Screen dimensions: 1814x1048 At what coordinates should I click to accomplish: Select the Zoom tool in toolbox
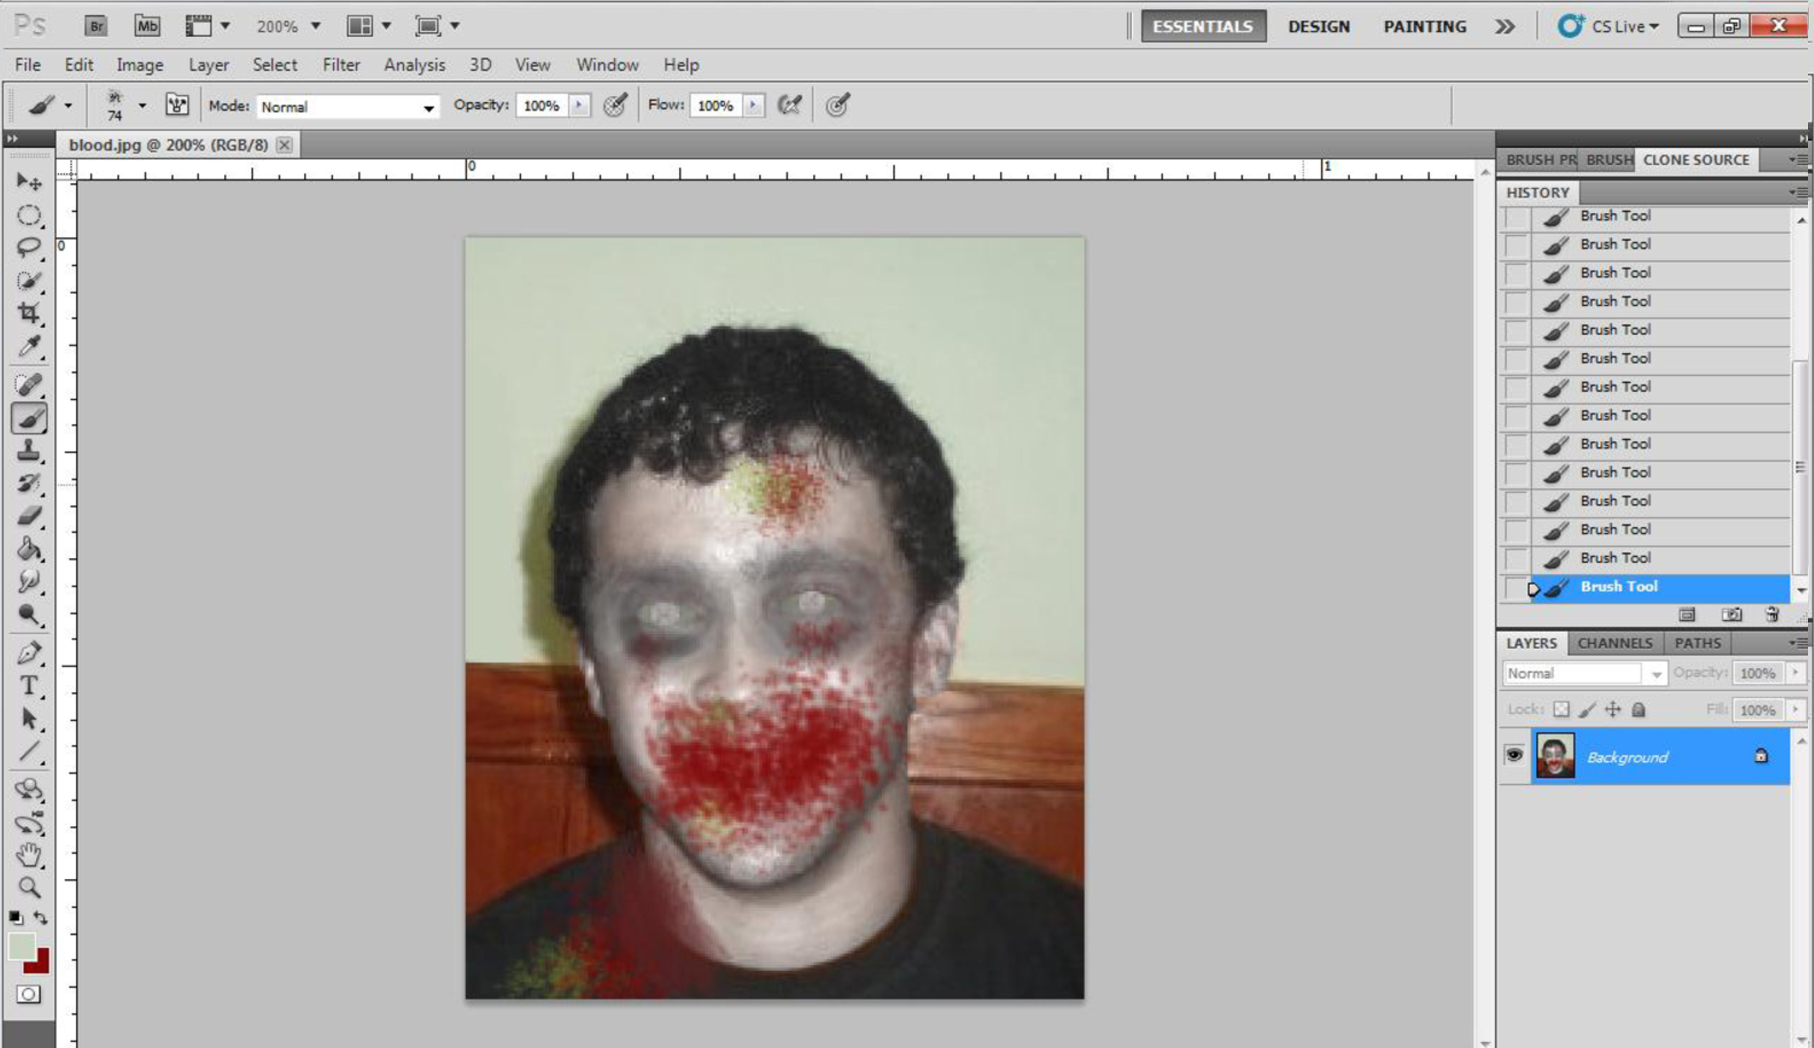(29, 888)
